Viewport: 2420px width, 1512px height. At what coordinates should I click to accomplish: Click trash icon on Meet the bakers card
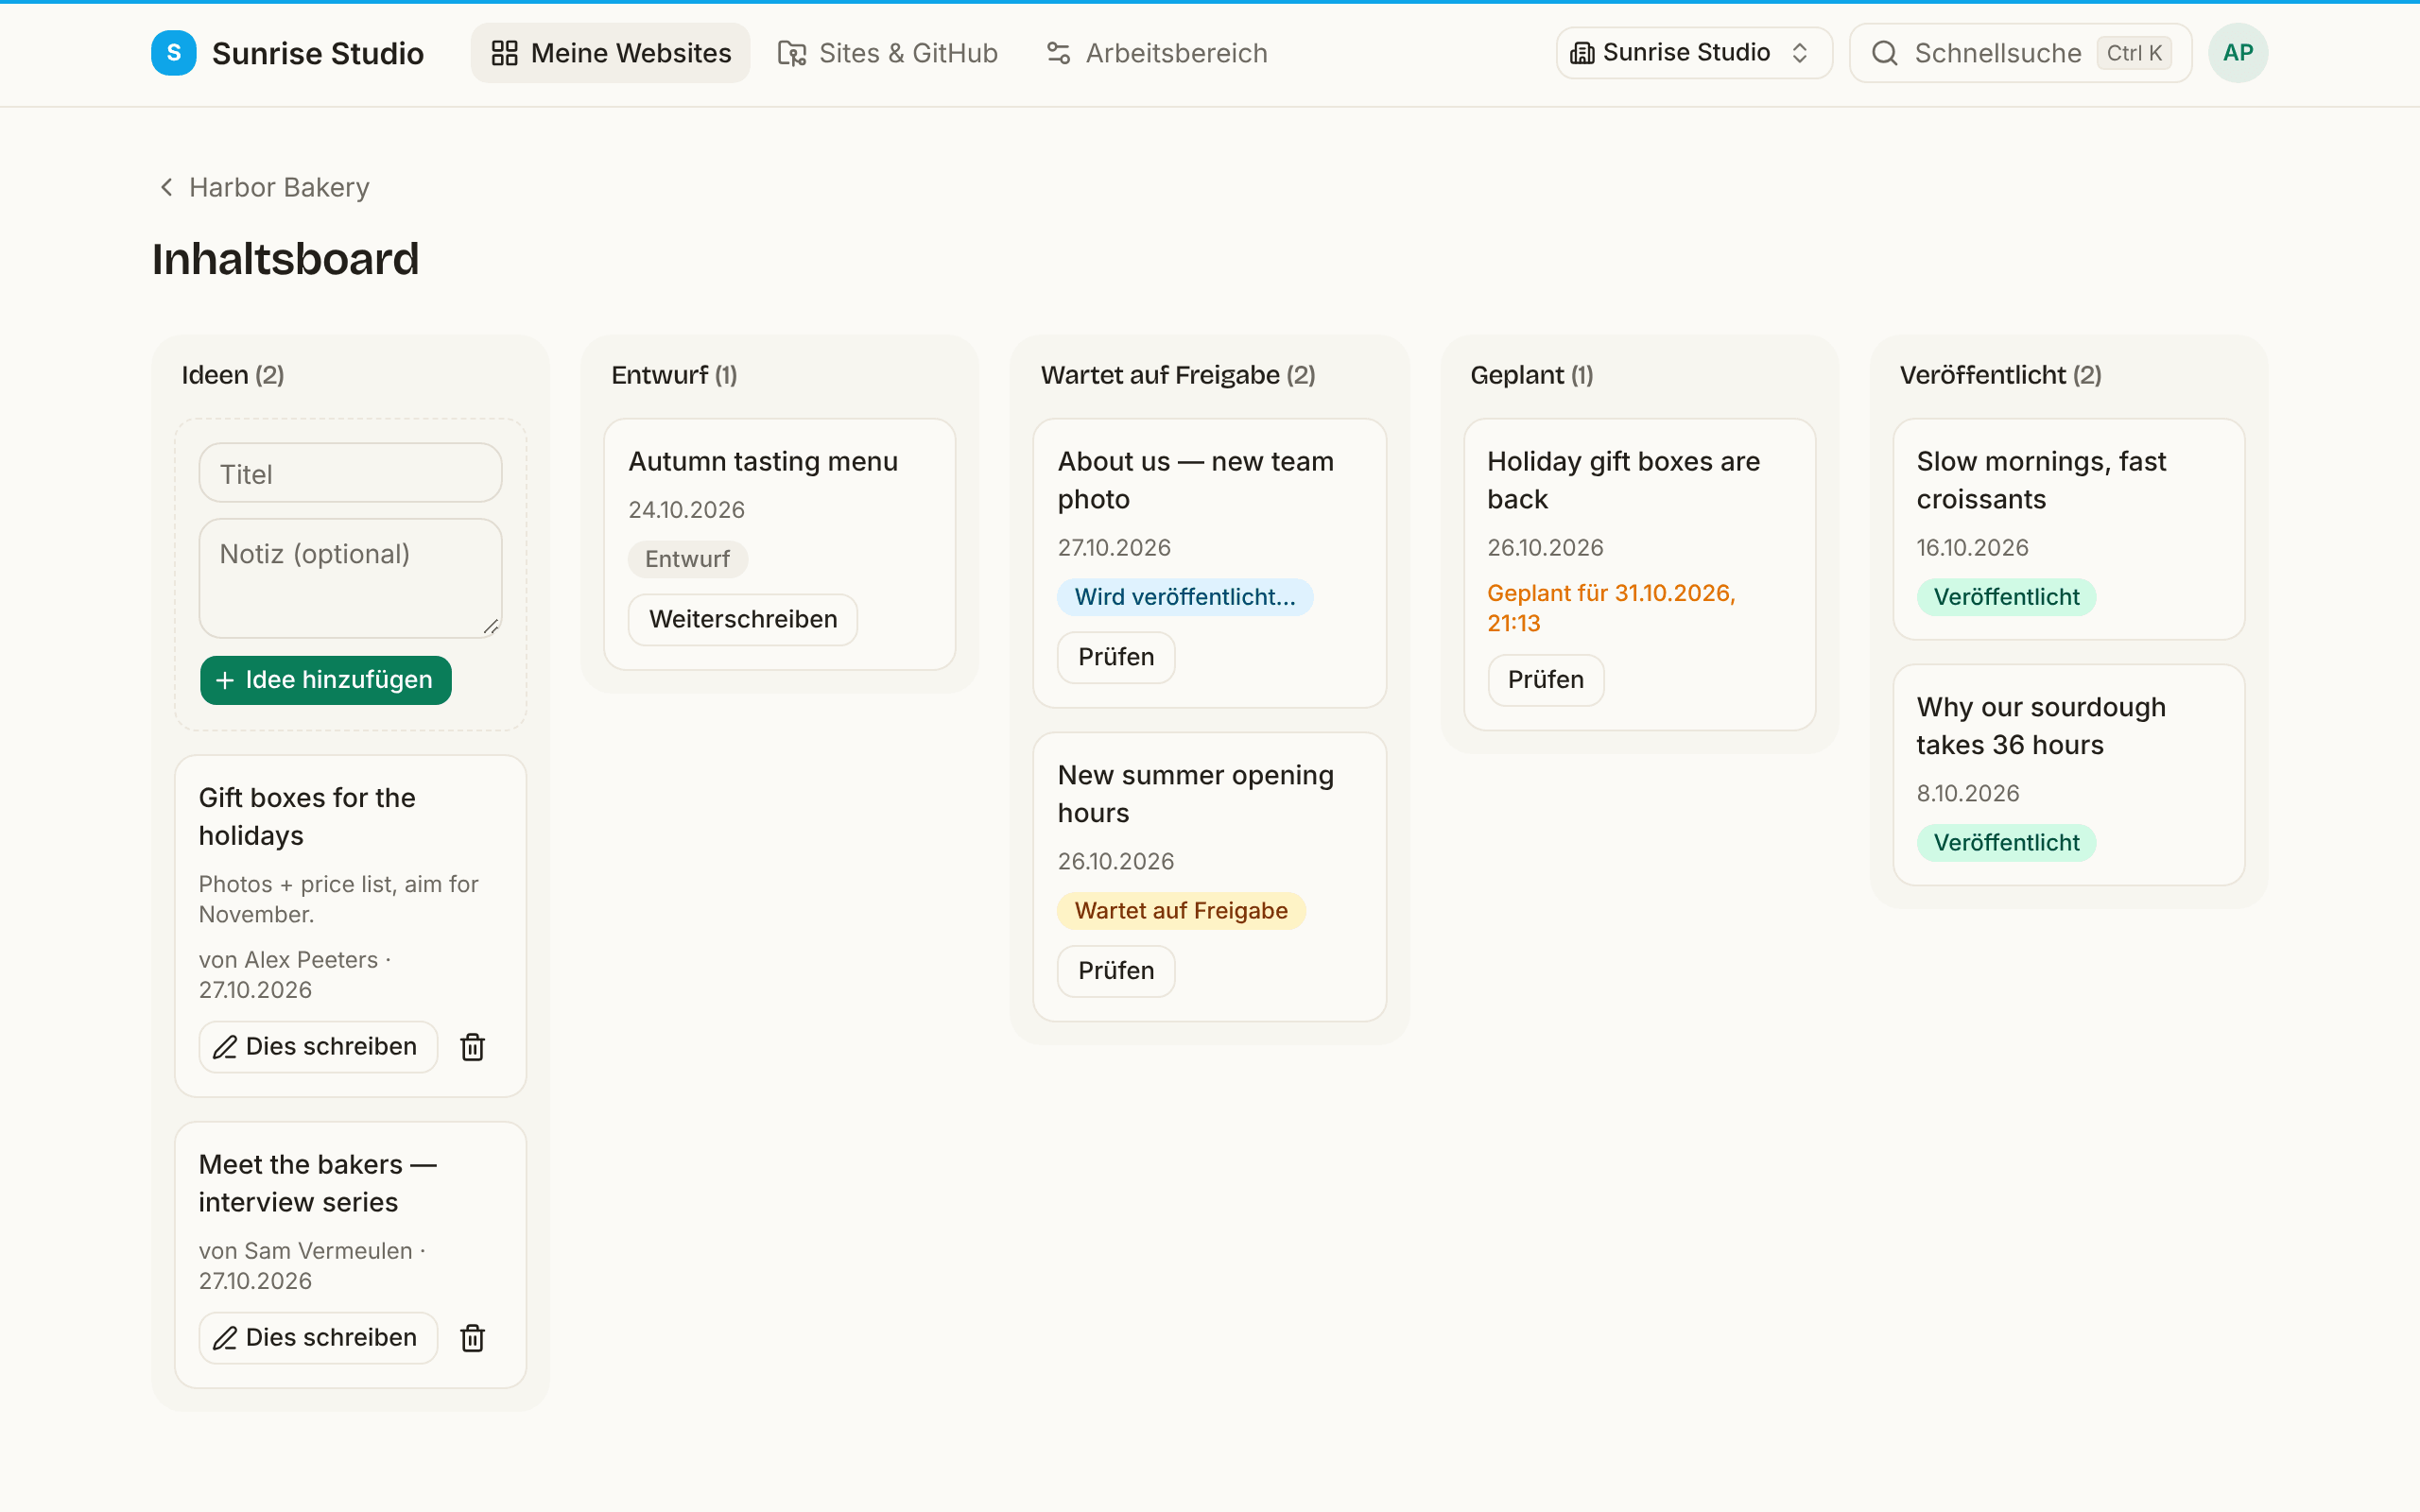click(x=472, y=1338)
